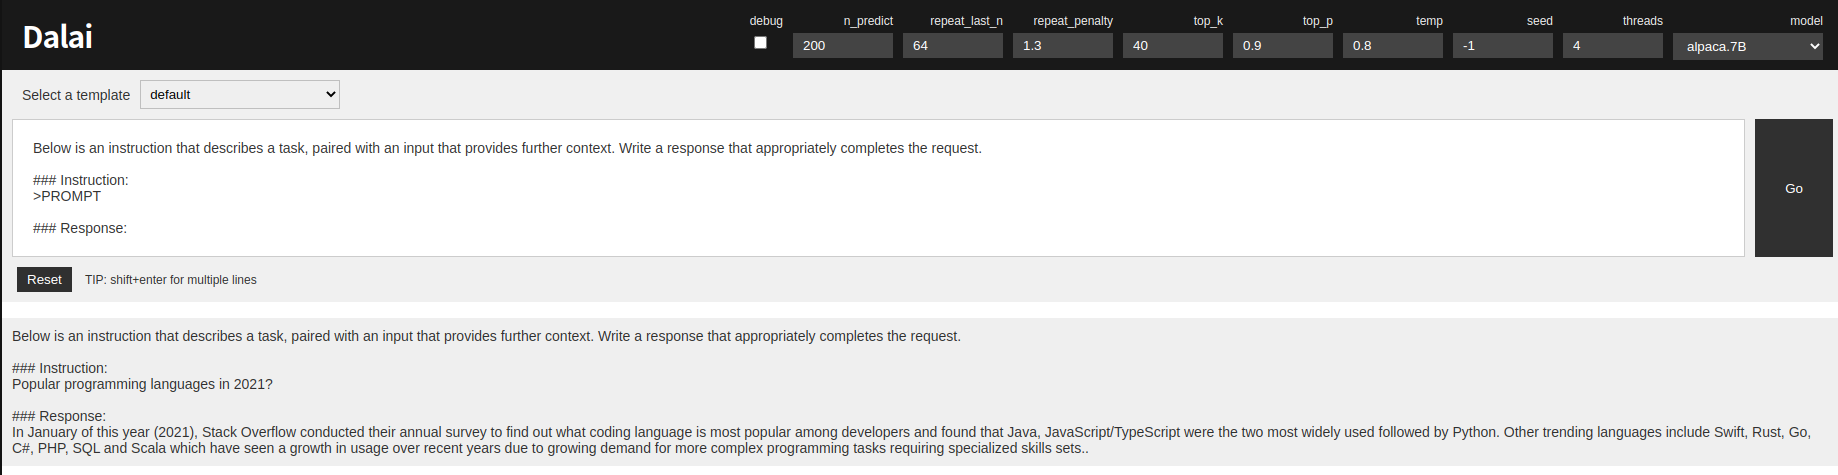Screen dimensions: 1838x475
Task: Focus the temp field showing 0.8
Action: tap(1393, 46)
